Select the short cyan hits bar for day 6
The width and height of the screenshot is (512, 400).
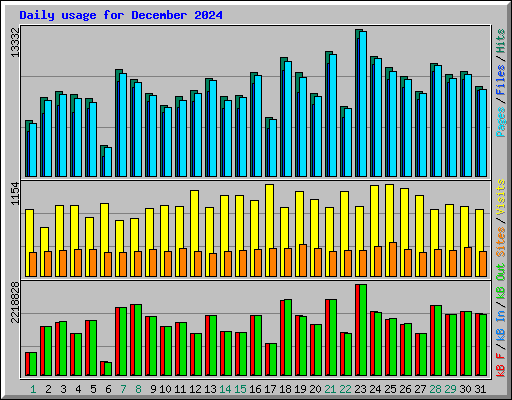point(108,162)
